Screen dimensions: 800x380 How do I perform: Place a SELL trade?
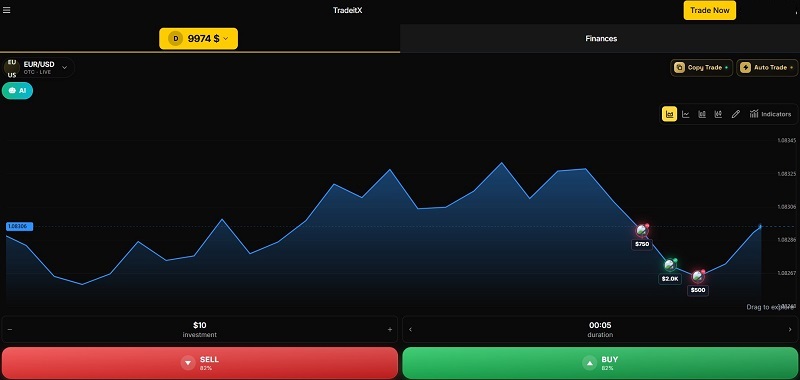(199, 363)
